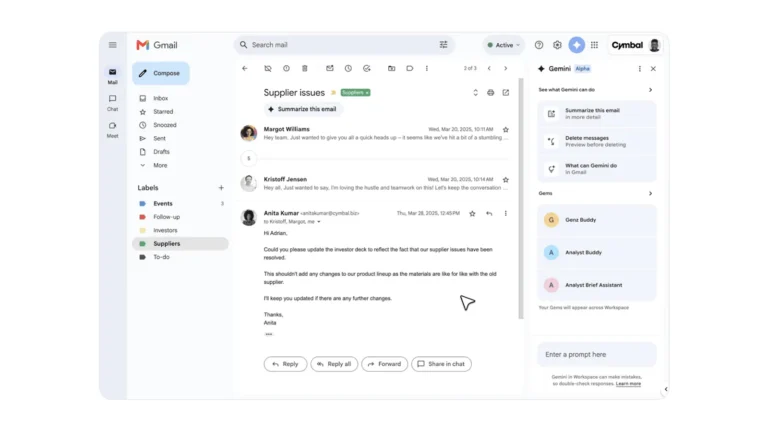This screenshot has width=768, height=432.
Task: Click the Search mail field
Action: [344, 45]
